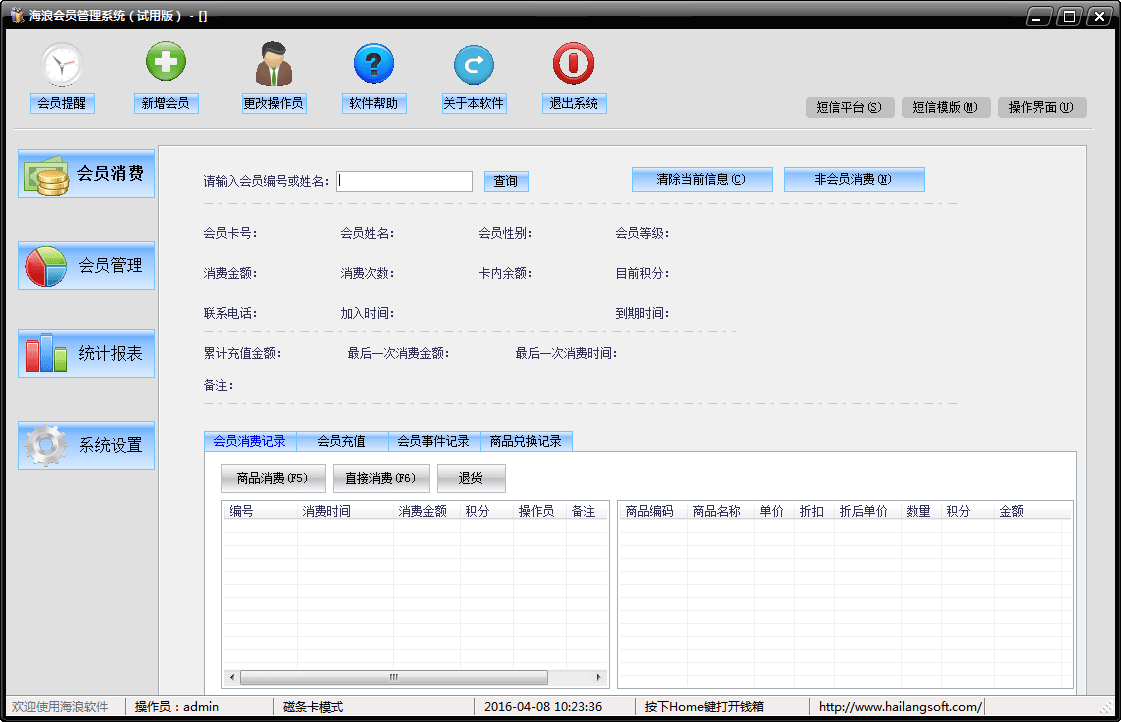Image resolution: width=1121 pixels, height=722 pixels.
Task: Click the horizontal scrollbar right arrow in the records list
Action: [600, 677]
